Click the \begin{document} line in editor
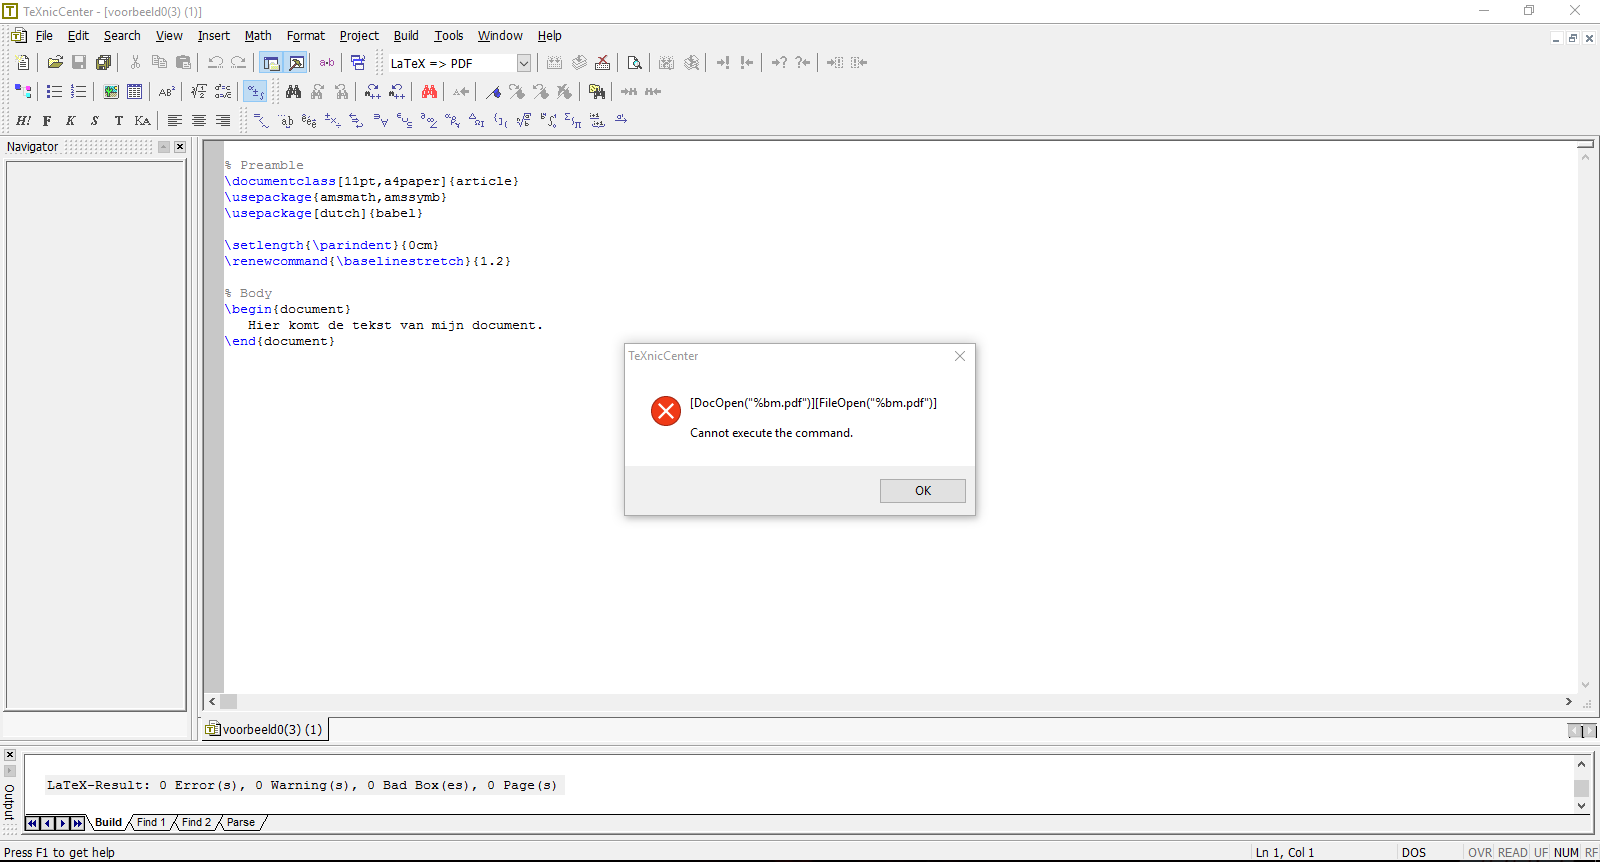 coord(288,309)
